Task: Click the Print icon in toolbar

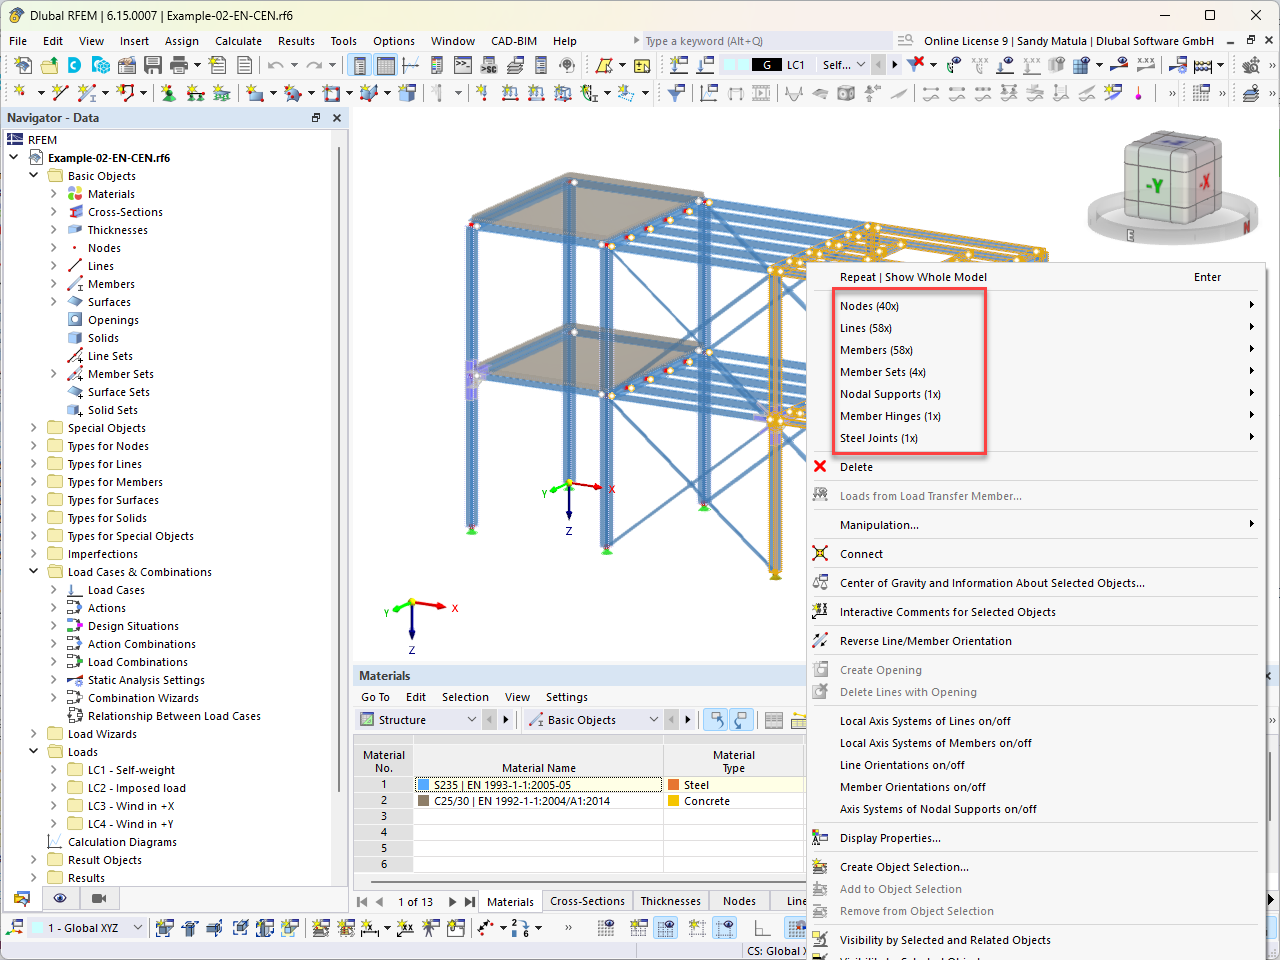Action: coord(179,65)
